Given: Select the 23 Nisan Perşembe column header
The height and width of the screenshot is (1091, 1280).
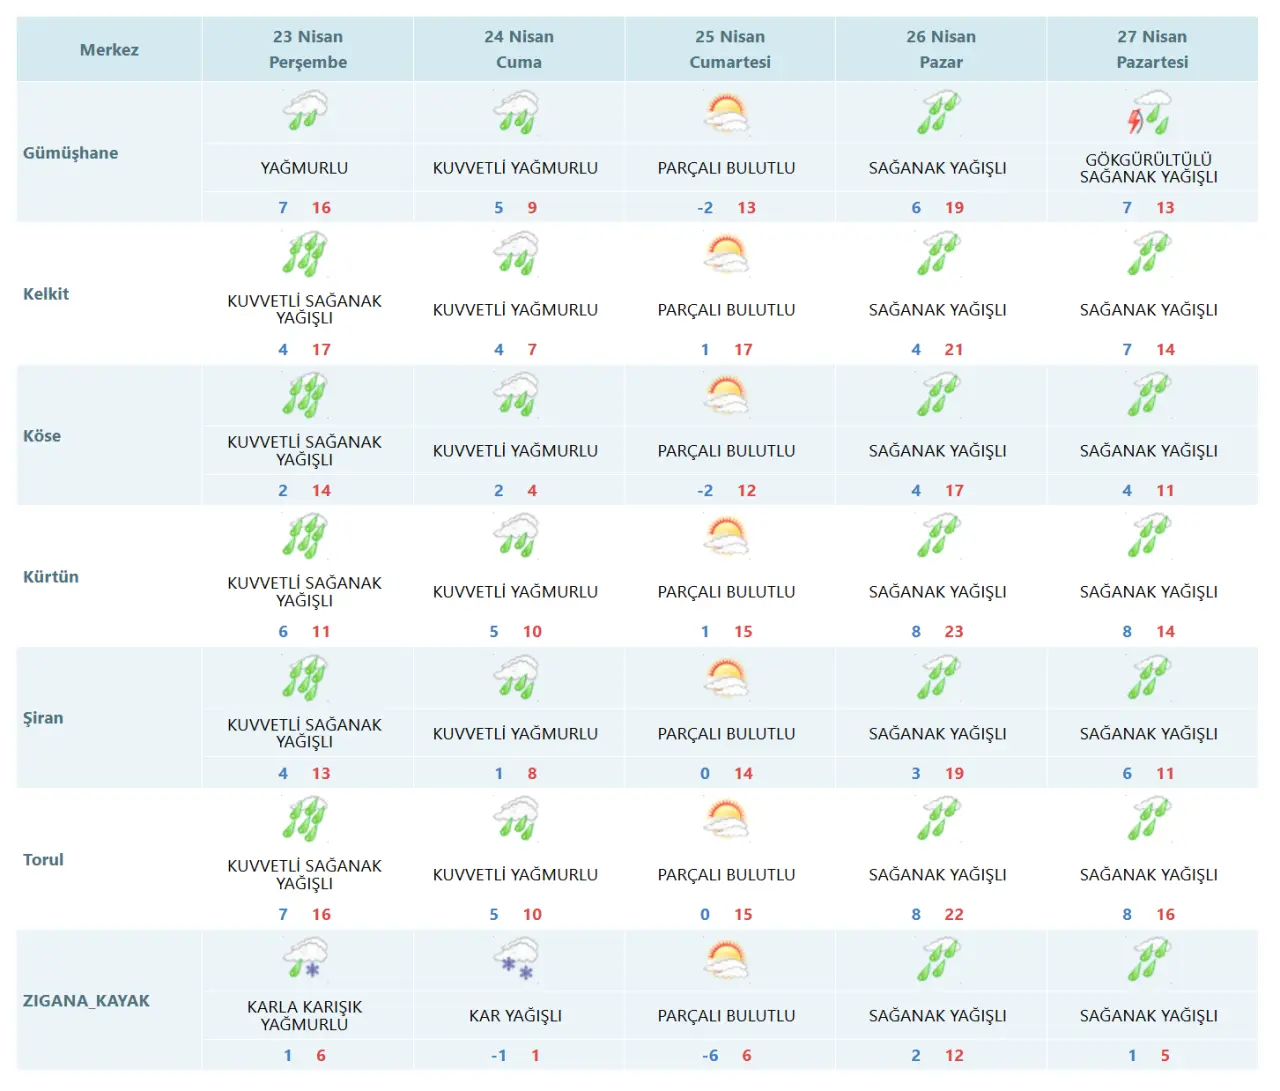Looking at the screenshot, I should [x=308, y=49].
